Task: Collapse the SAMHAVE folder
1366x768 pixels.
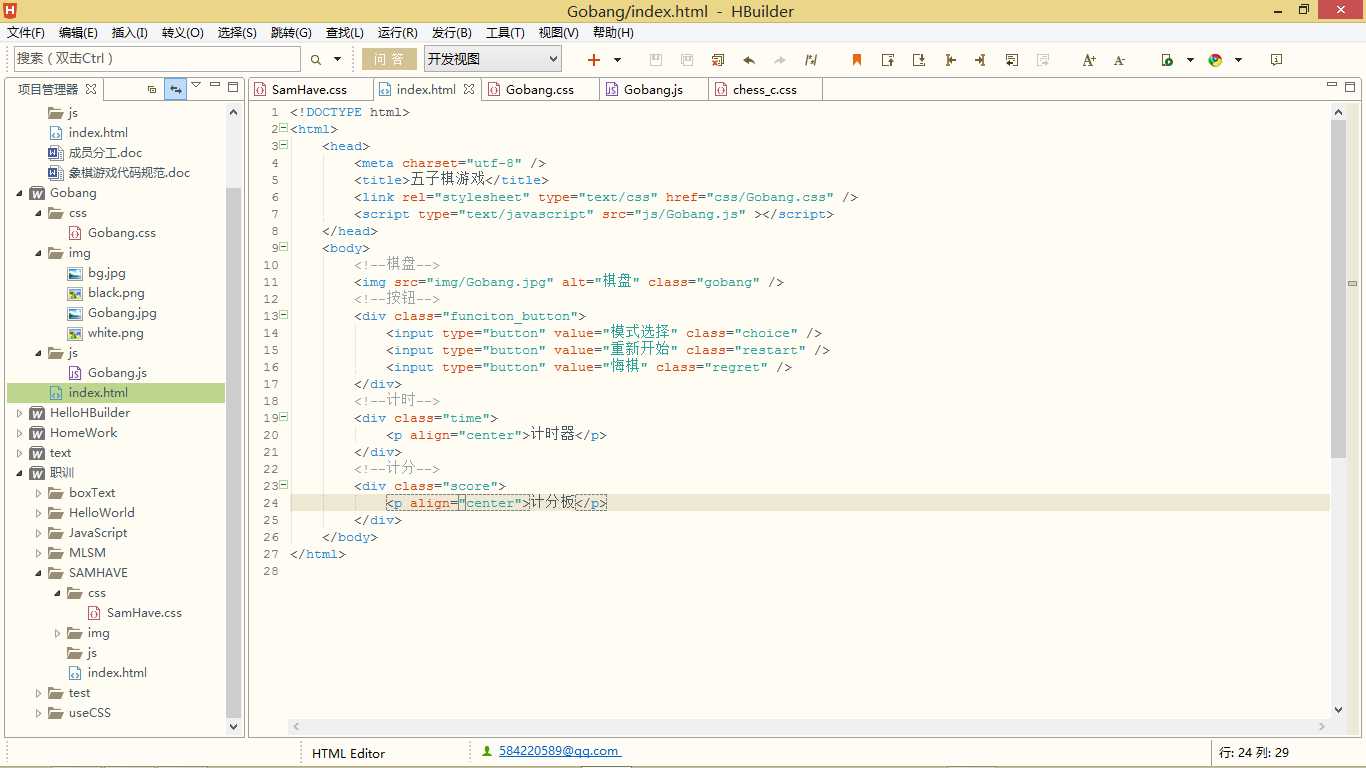Action: pyautogui.click(x=38, y=573)
